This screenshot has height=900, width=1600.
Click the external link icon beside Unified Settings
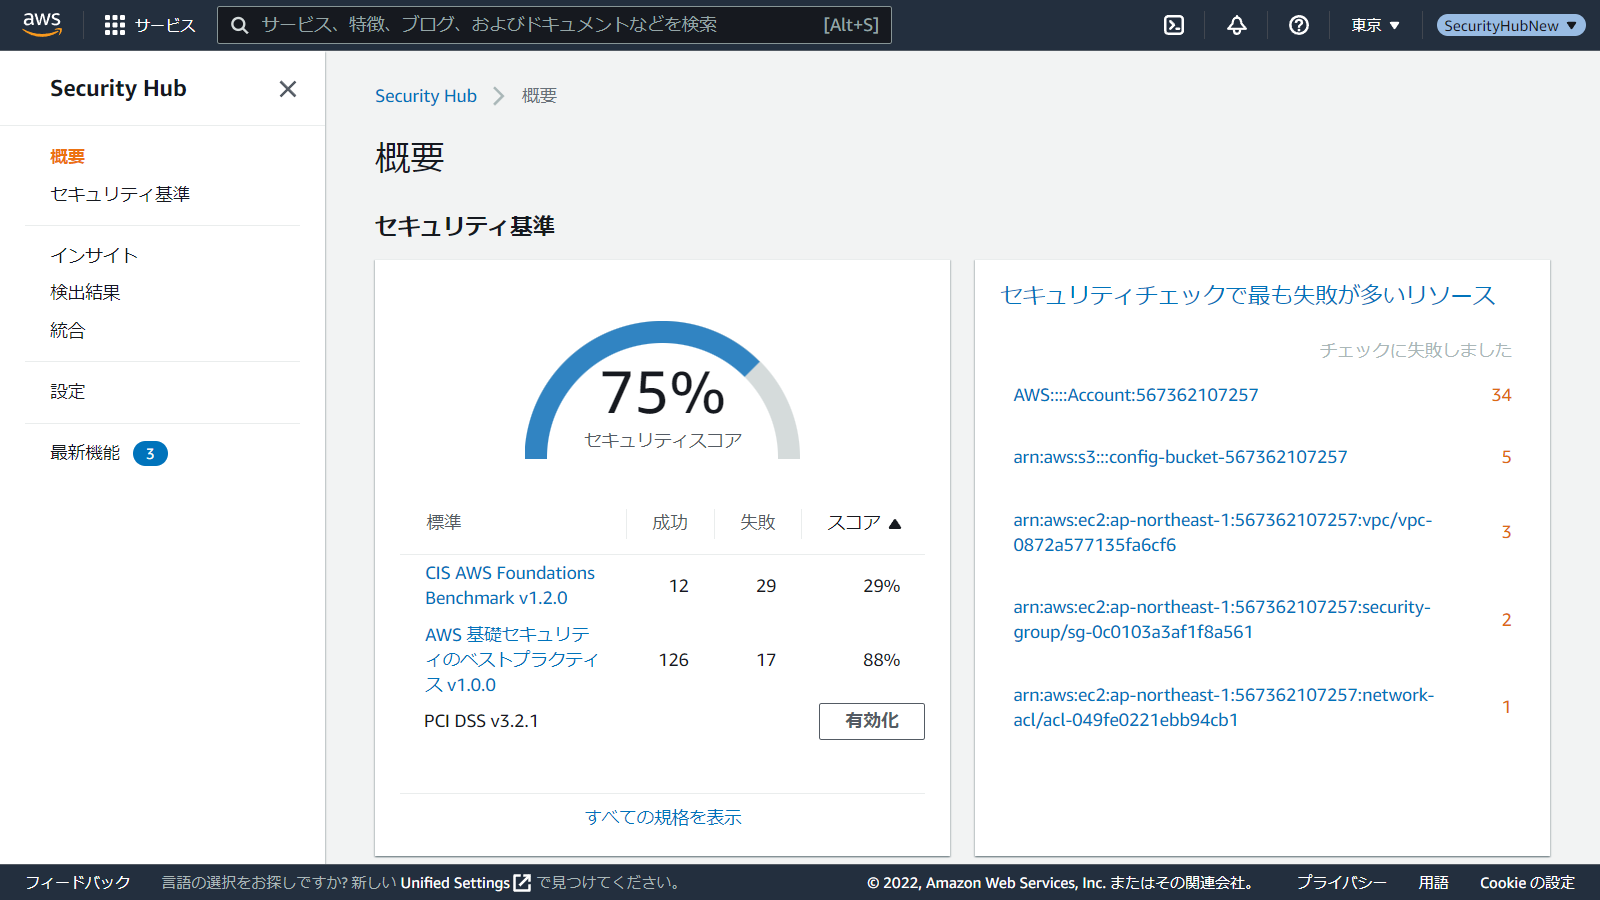tap(522, 883)
